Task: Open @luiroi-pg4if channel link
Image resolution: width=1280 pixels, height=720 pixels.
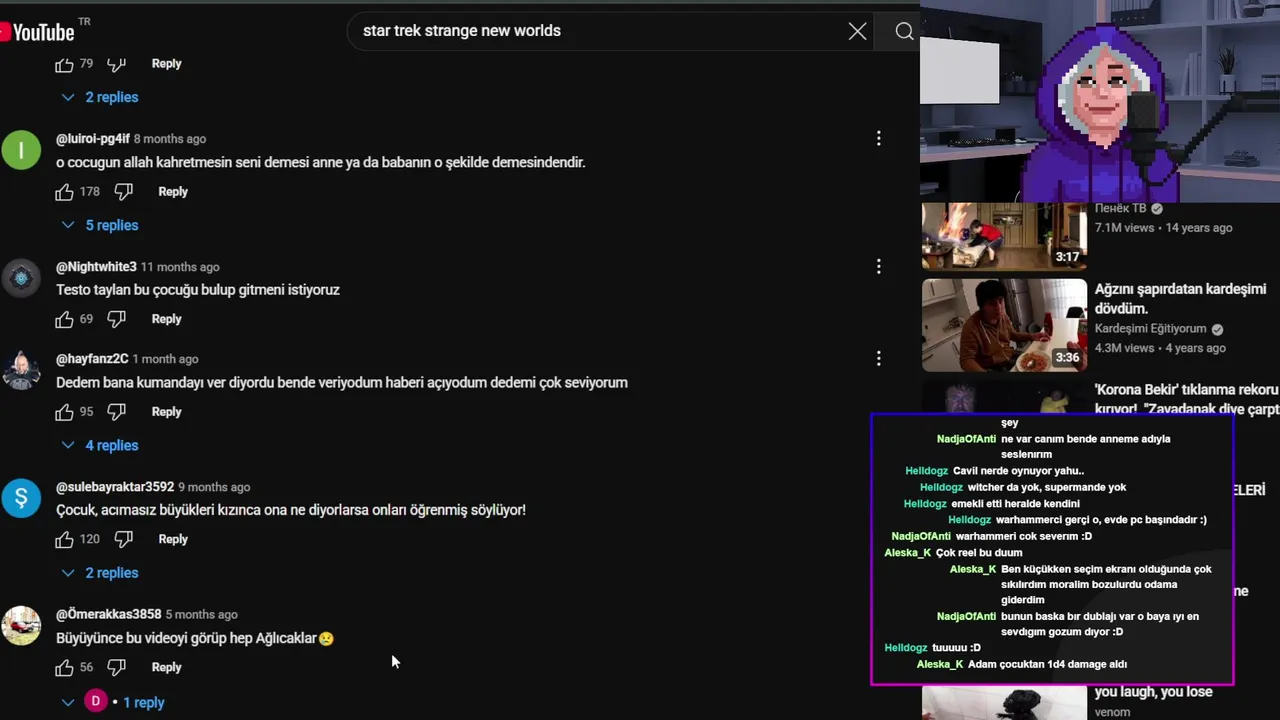Action: pos(92,139)
